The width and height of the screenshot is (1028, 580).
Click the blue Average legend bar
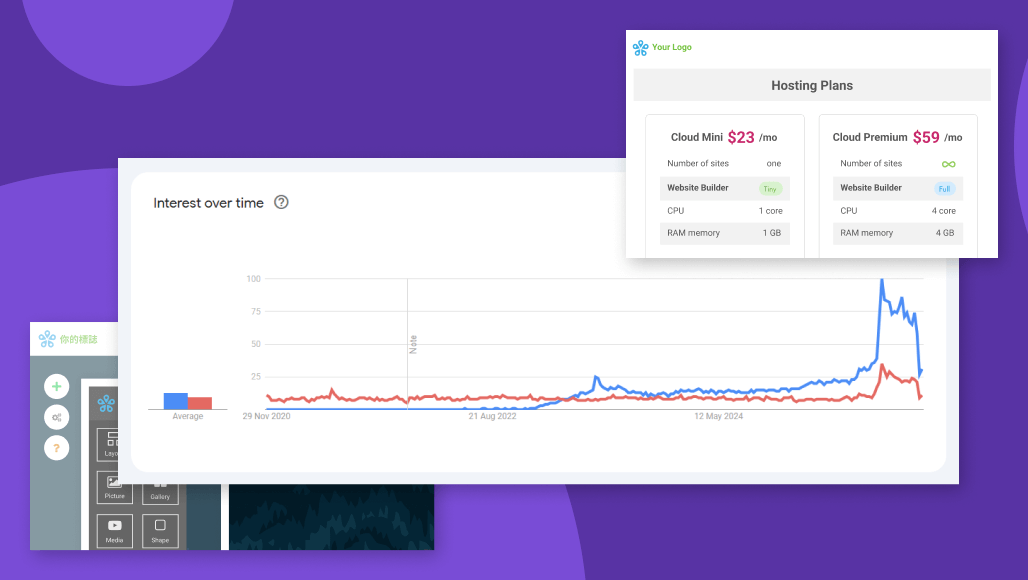pos(176,399)
